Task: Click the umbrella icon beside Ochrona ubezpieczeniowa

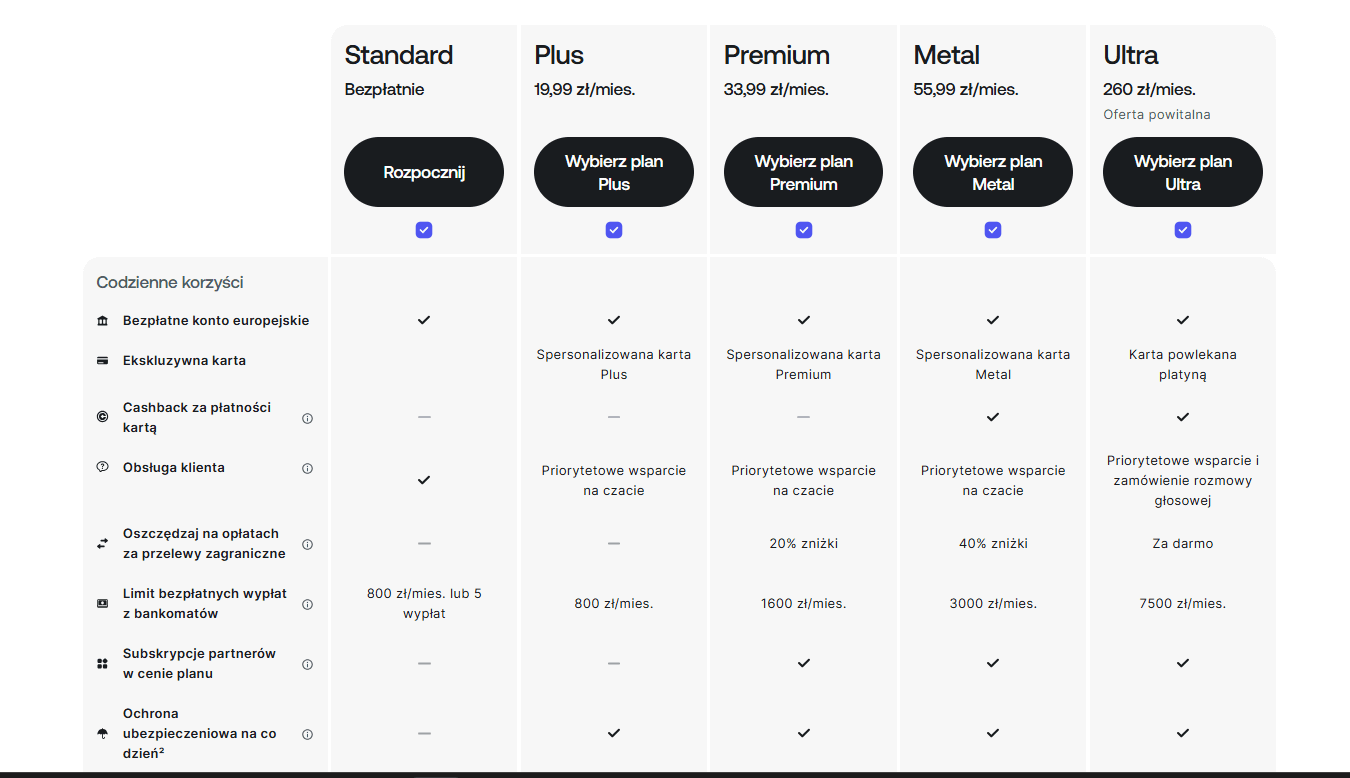Action: 102,734
